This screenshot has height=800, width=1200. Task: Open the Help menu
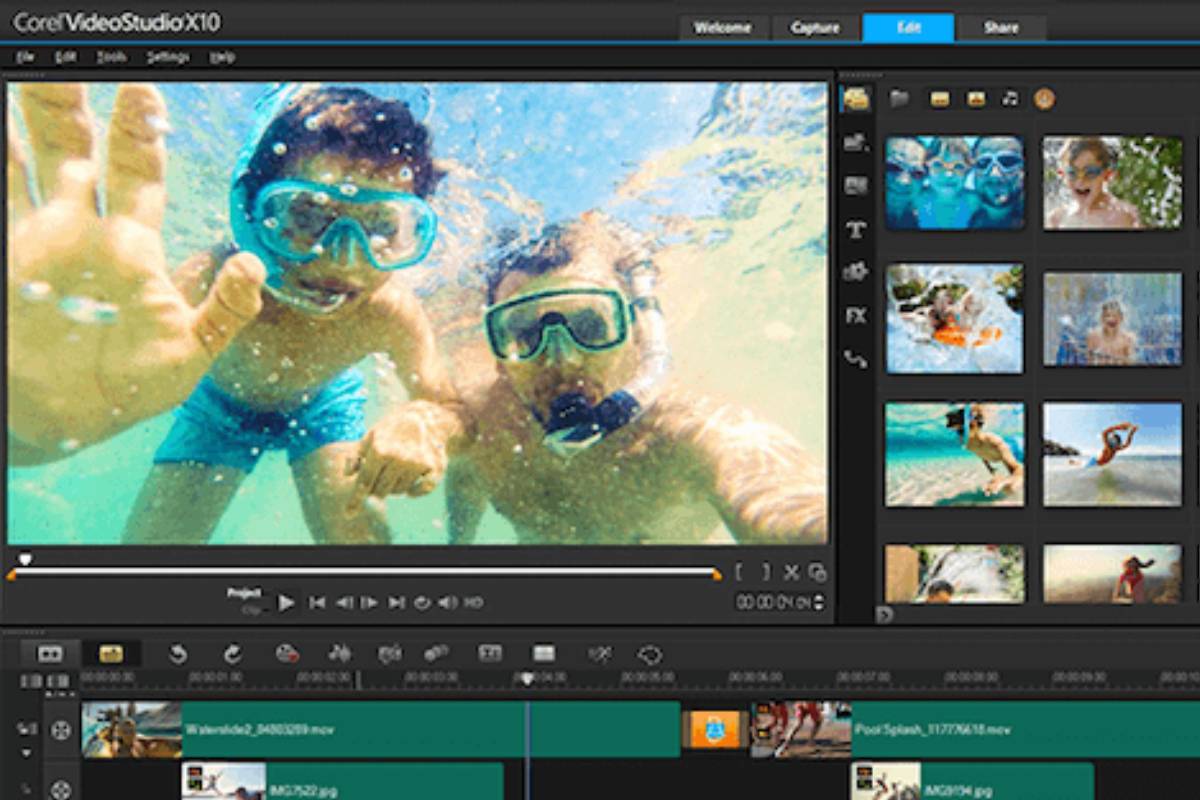(222, 57)
